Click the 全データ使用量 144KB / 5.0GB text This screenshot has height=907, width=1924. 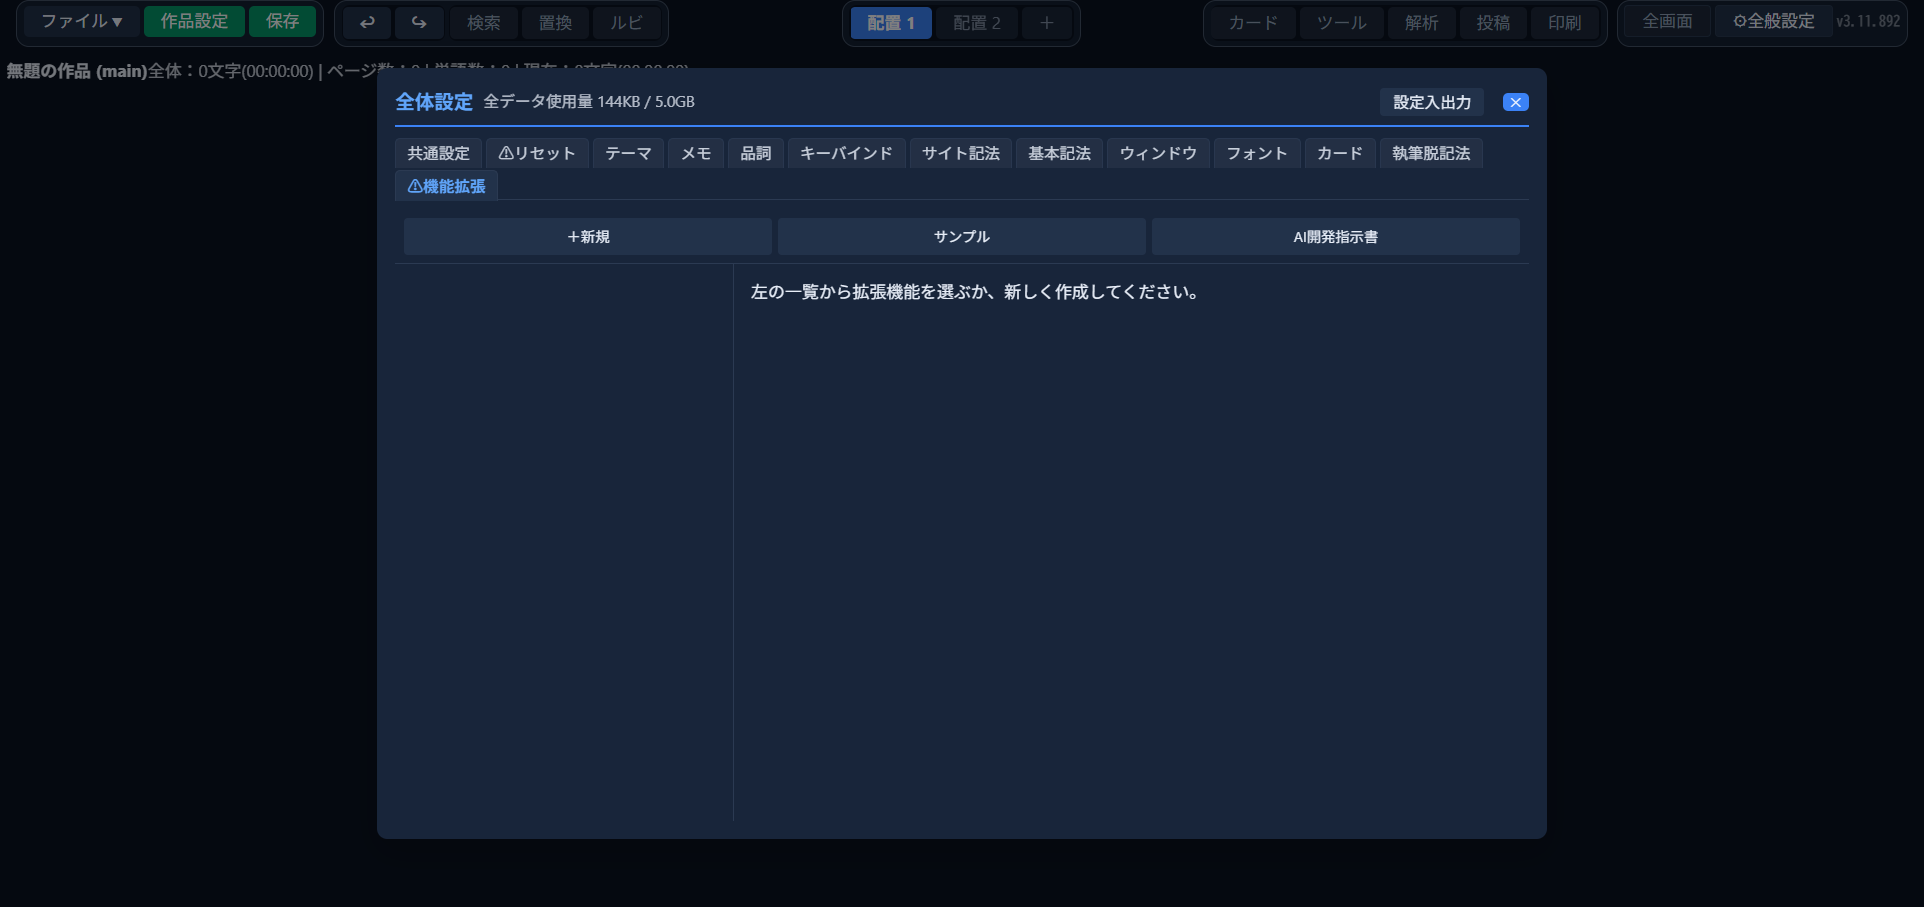[589, 102]
